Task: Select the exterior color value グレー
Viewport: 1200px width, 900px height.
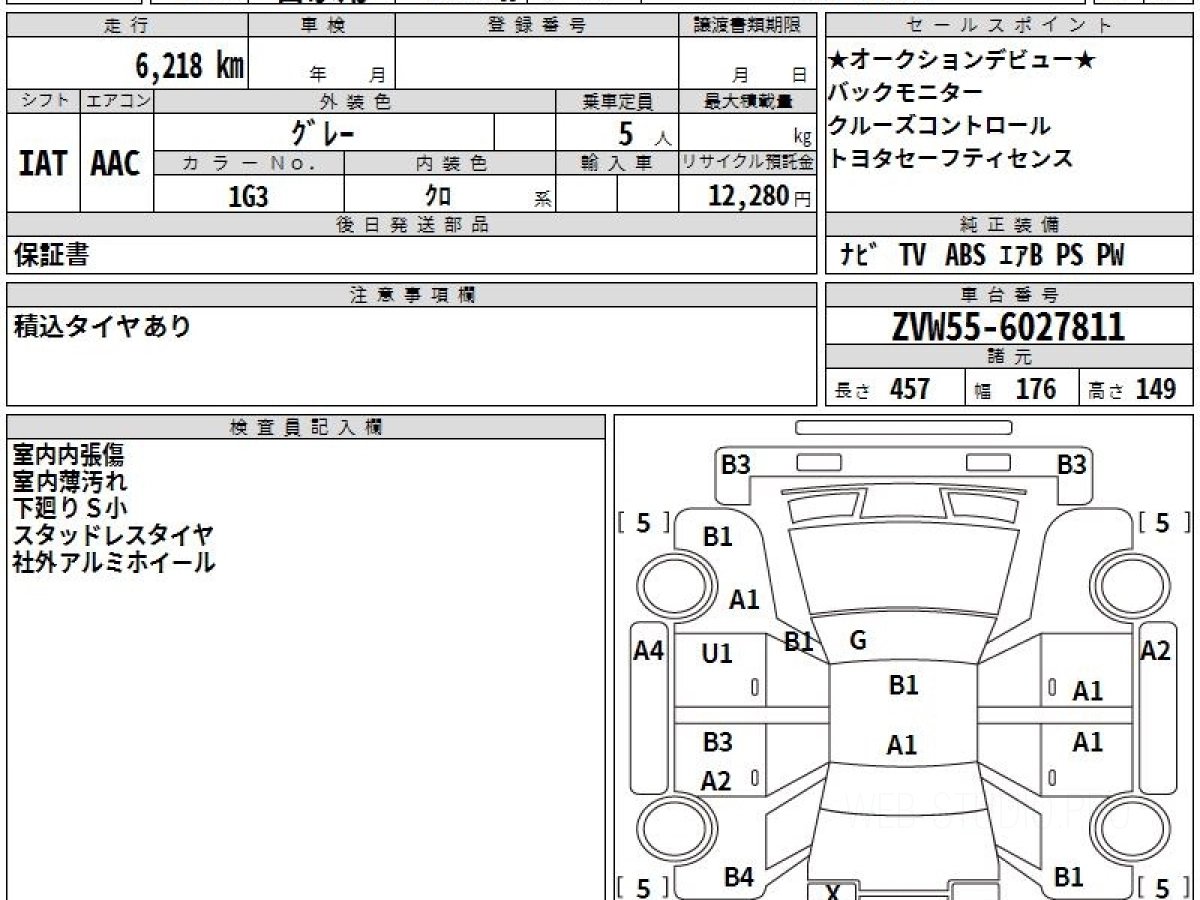Action: [x=324, y=132]
